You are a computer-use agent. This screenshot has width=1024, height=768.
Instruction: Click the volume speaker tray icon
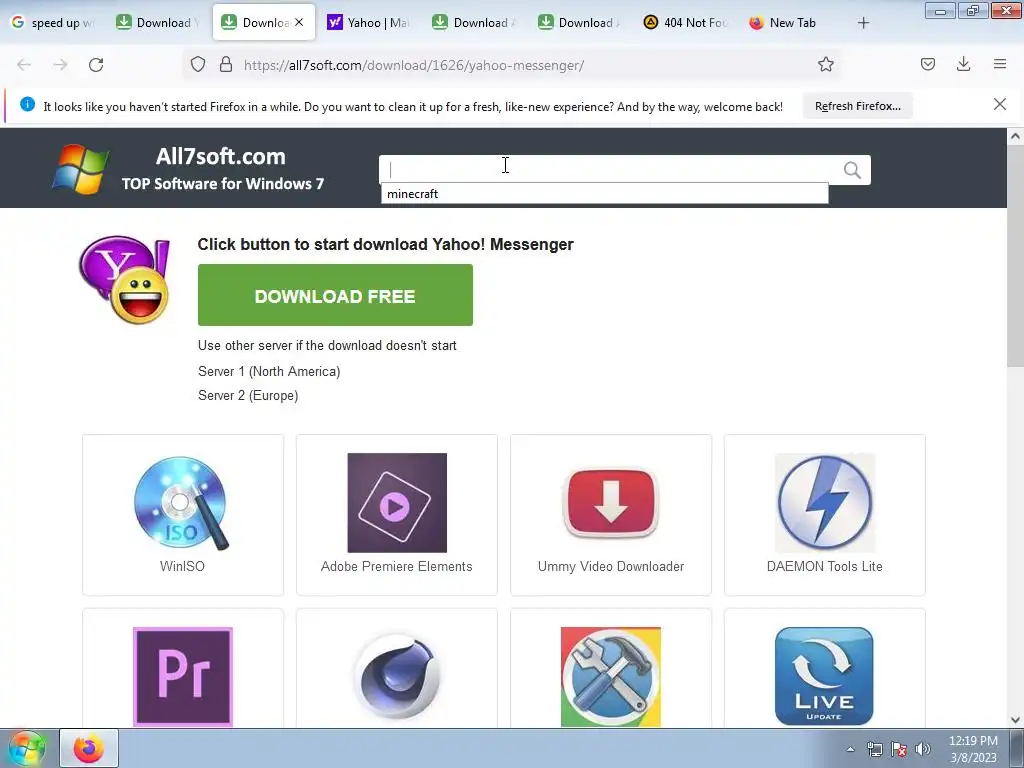pos(923,749)
